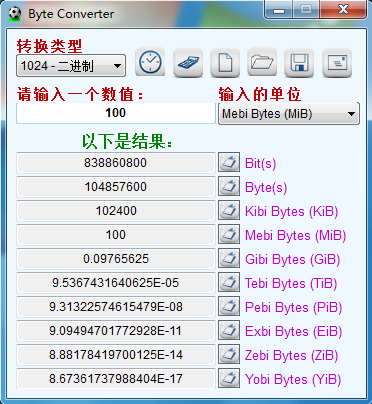Click the ZiB result 8.88178419700125E-14

pyautogui.click(x=116, y=355)
